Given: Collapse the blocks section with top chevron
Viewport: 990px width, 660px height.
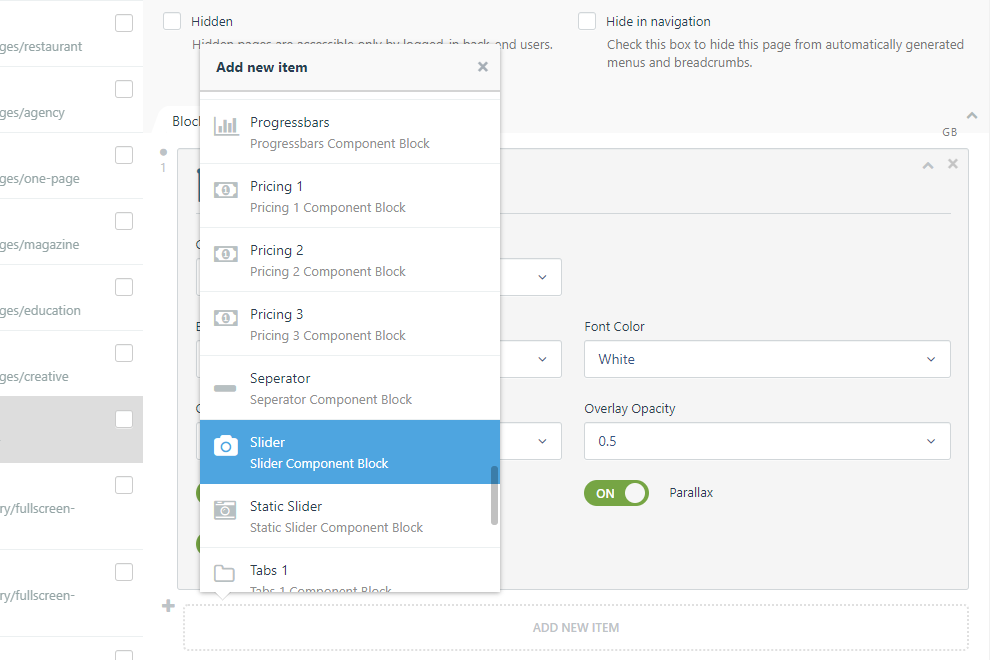Looking at the screenshot, I should click(x=972, y=116).
